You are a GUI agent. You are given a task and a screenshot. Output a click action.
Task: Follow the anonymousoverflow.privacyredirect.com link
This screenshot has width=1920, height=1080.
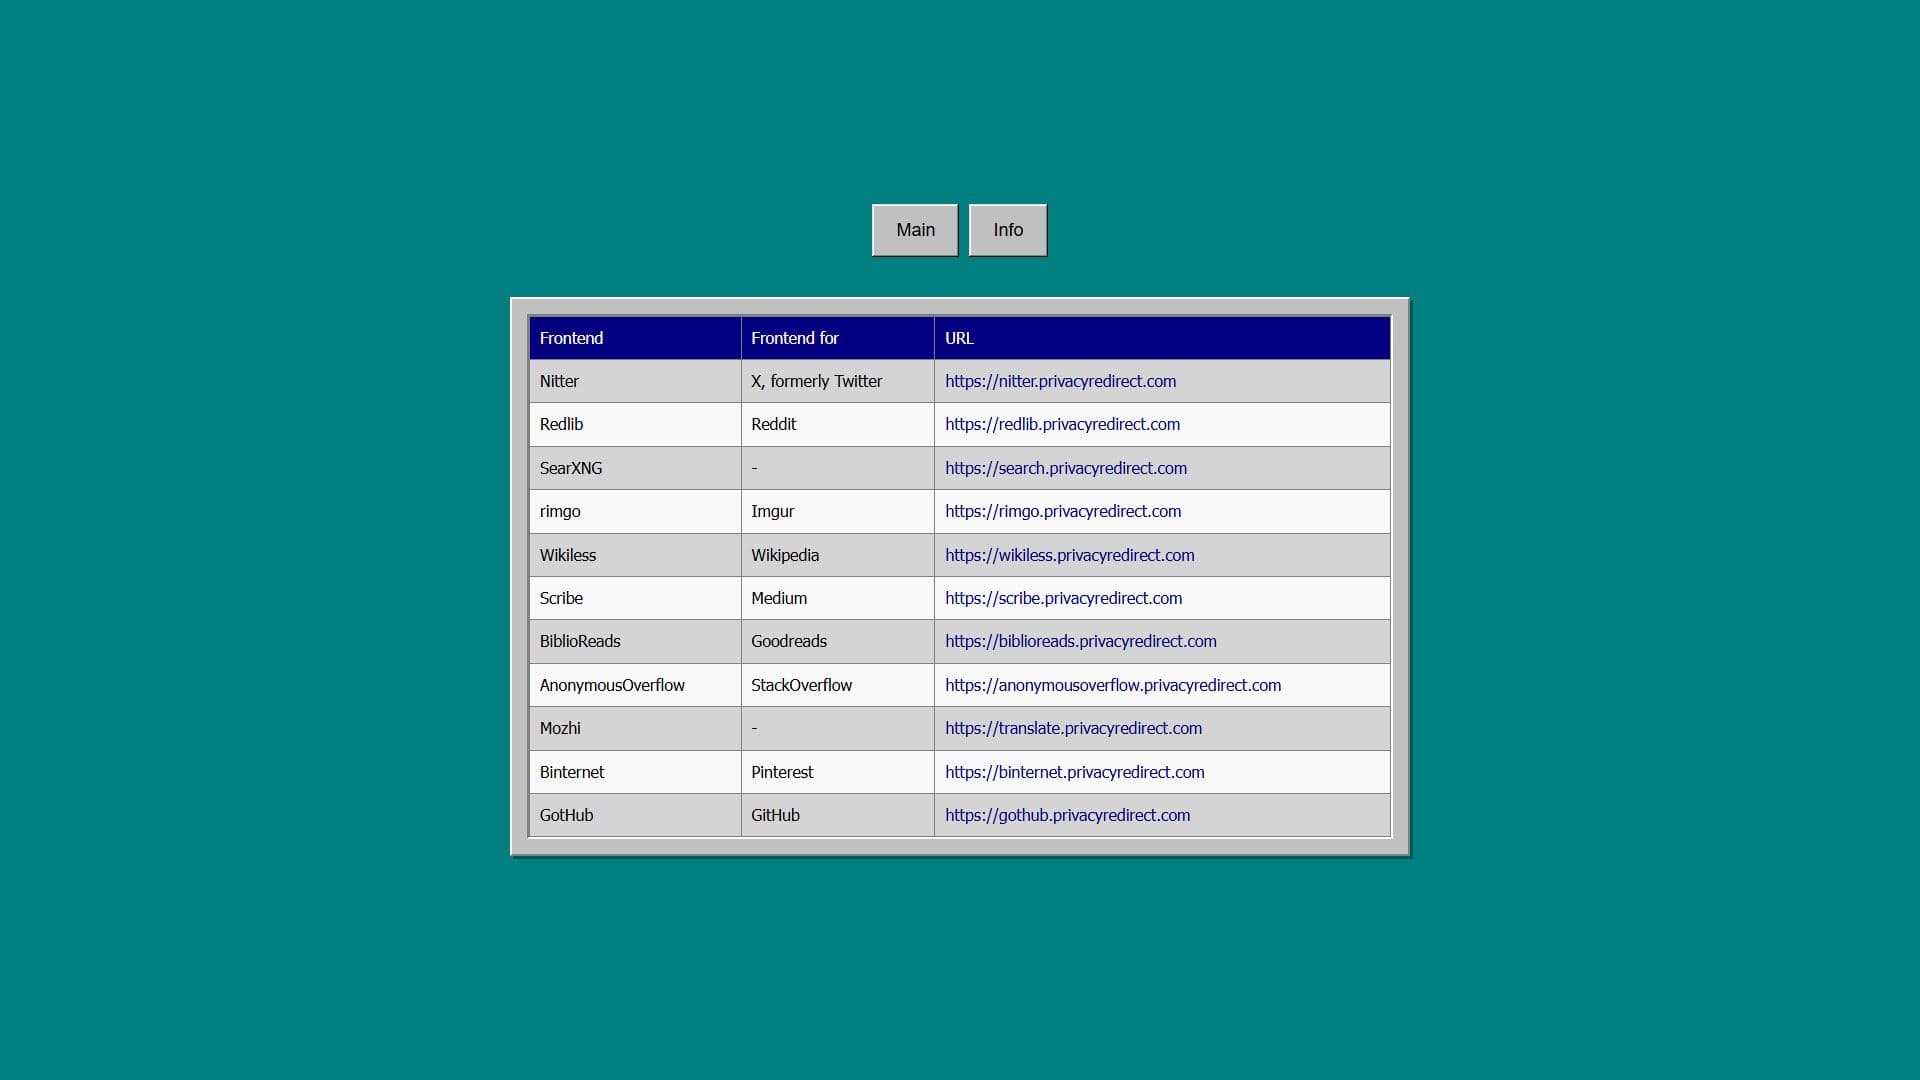1112,685
